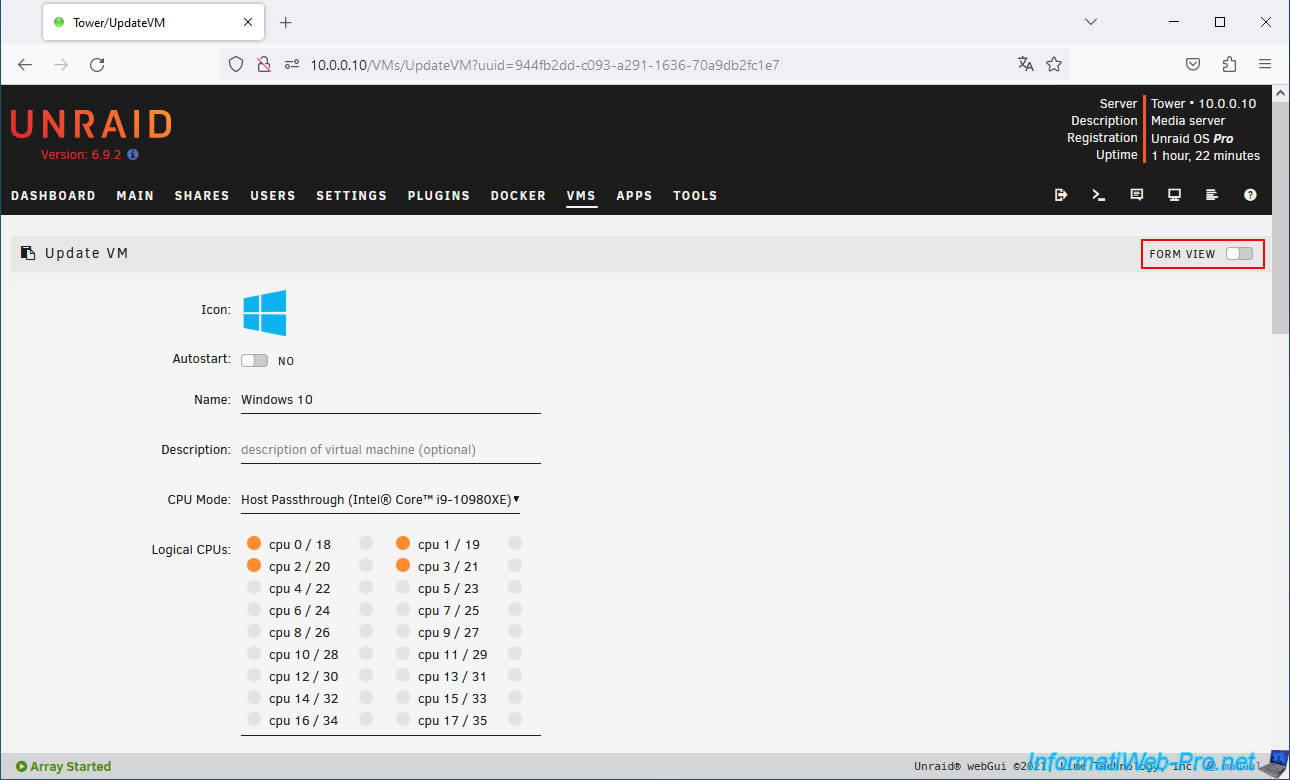Toggle the help question mark icon
1290x780 pixels.
[x=1250, y=195]
